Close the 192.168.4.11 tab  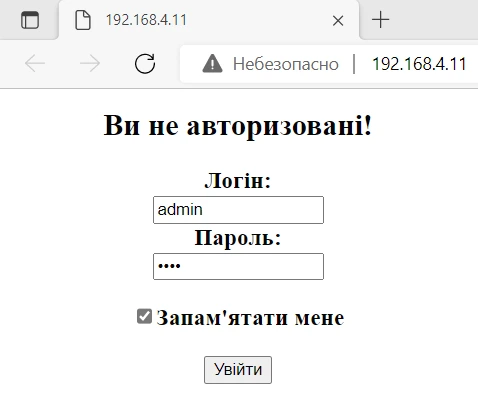click(338, 21)
